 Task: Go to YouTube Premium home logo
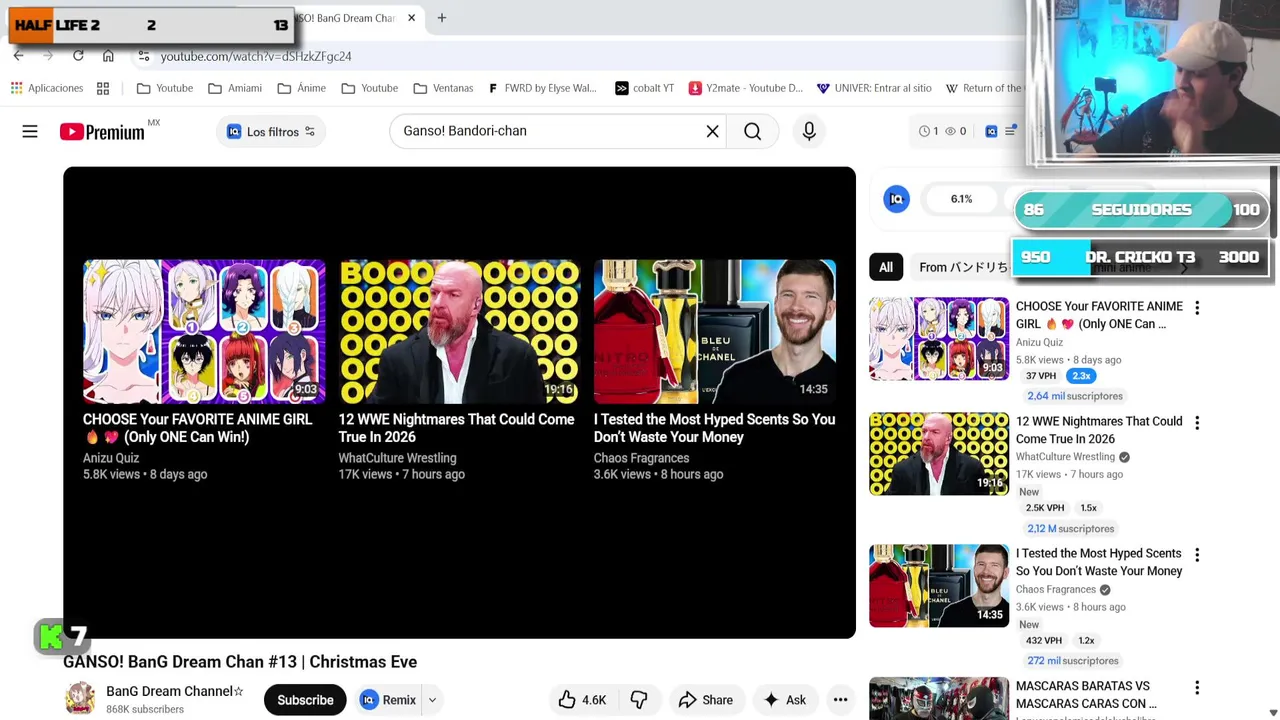point(102,131)
